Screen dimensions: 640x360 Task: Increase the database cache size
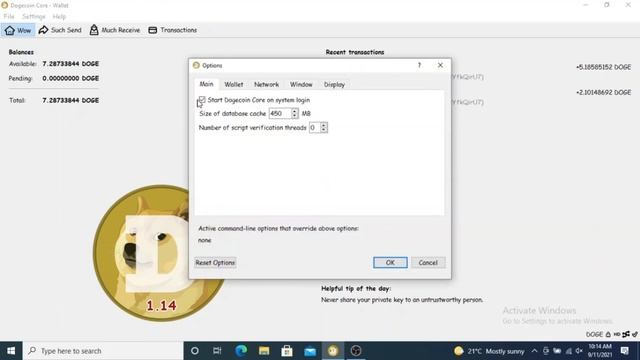[x=295, y=111]
